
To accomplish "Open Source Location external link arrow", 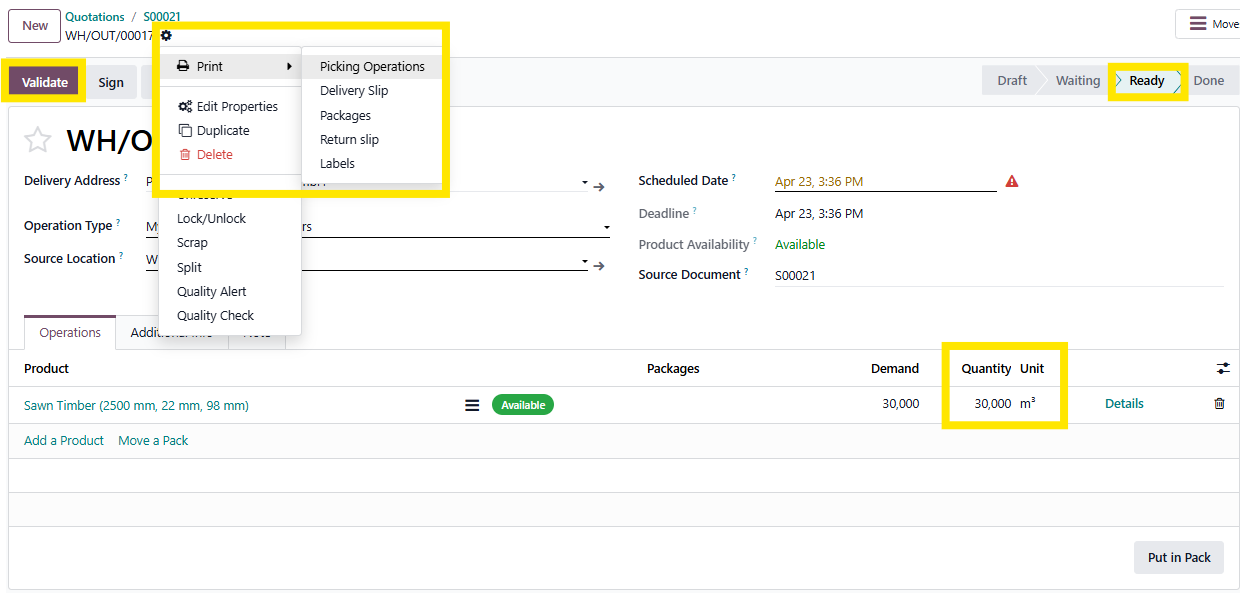I will (599, 266).
